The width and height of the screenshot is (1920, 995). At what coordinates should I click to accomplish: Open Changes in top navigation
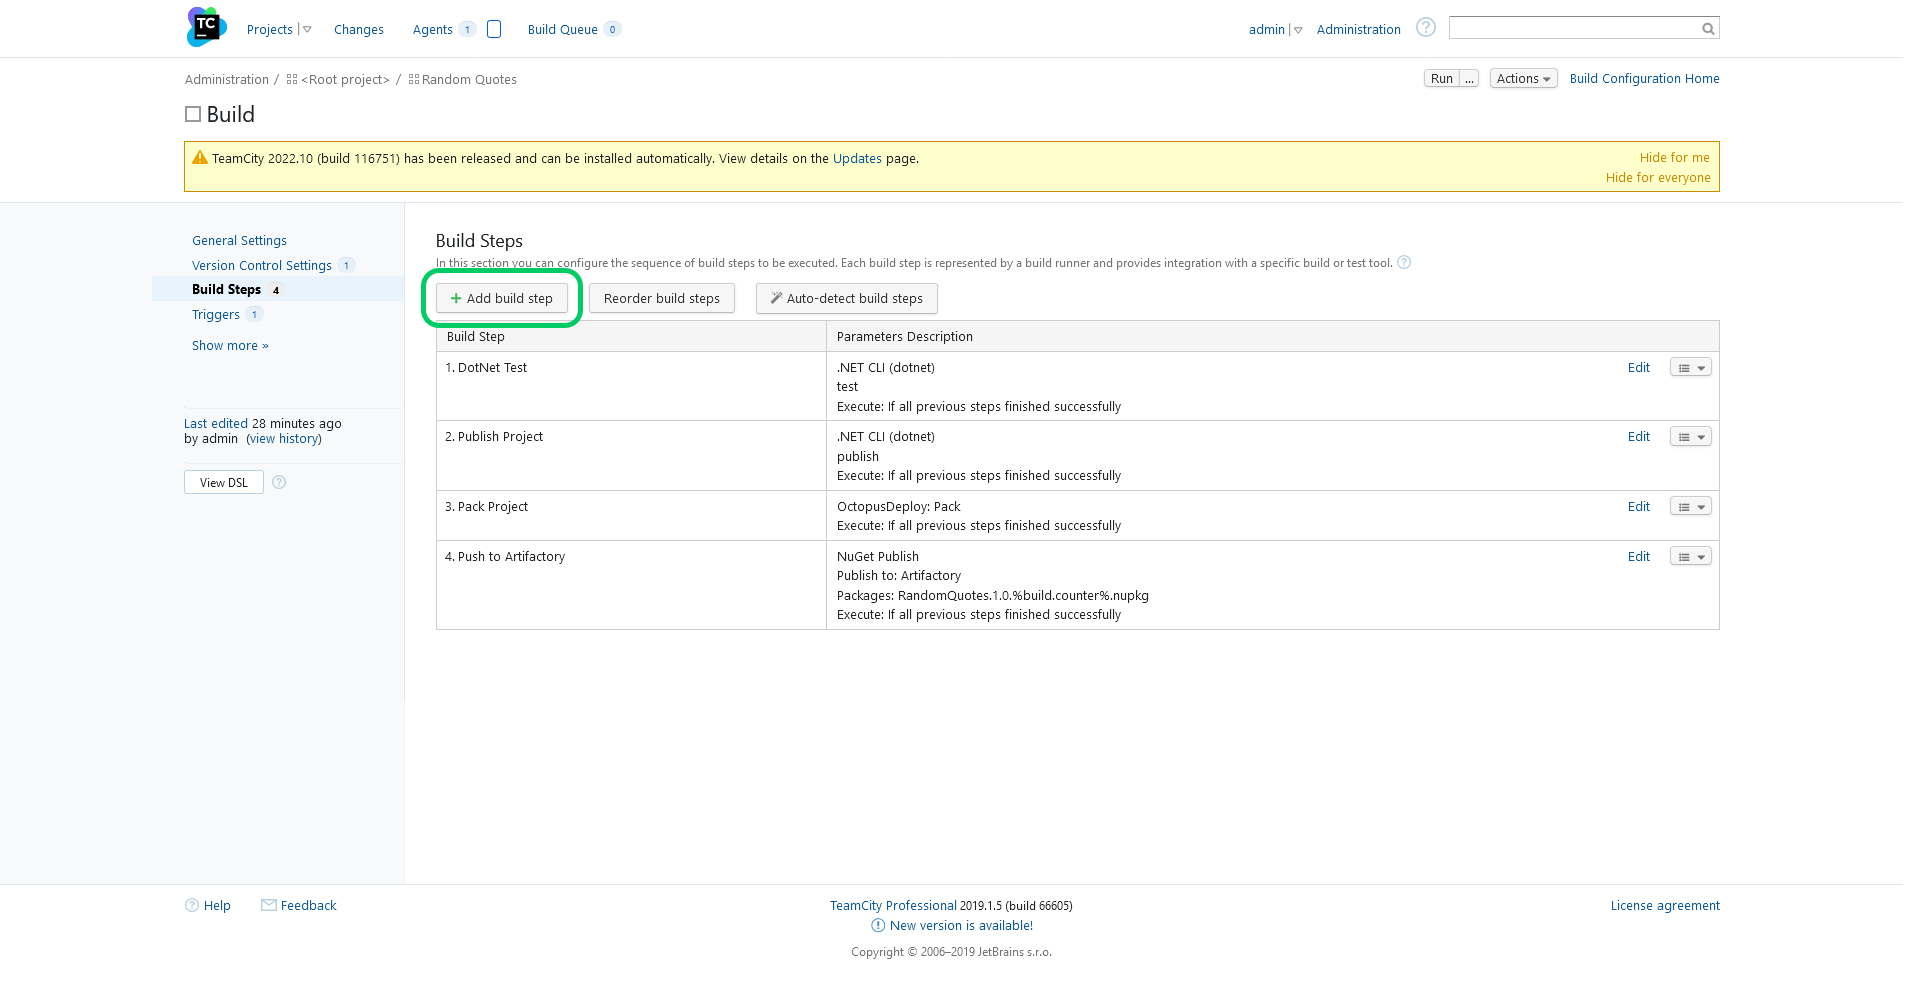pos(359,29)
